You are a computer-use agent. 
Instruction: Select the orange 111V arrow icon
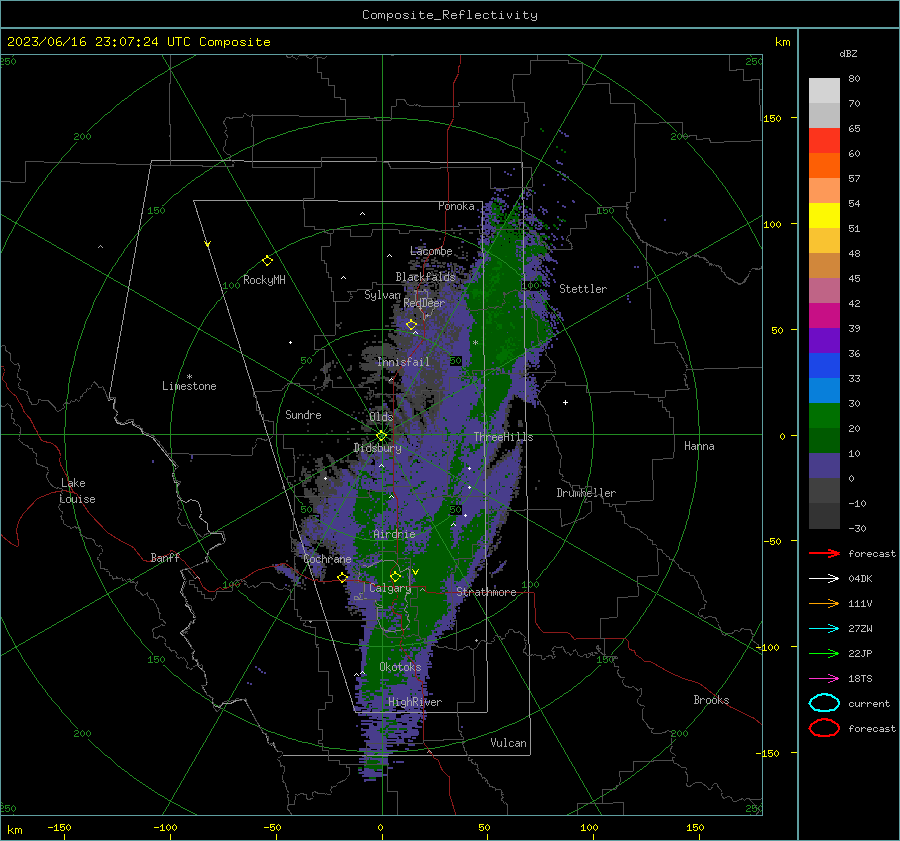(824, 603)
